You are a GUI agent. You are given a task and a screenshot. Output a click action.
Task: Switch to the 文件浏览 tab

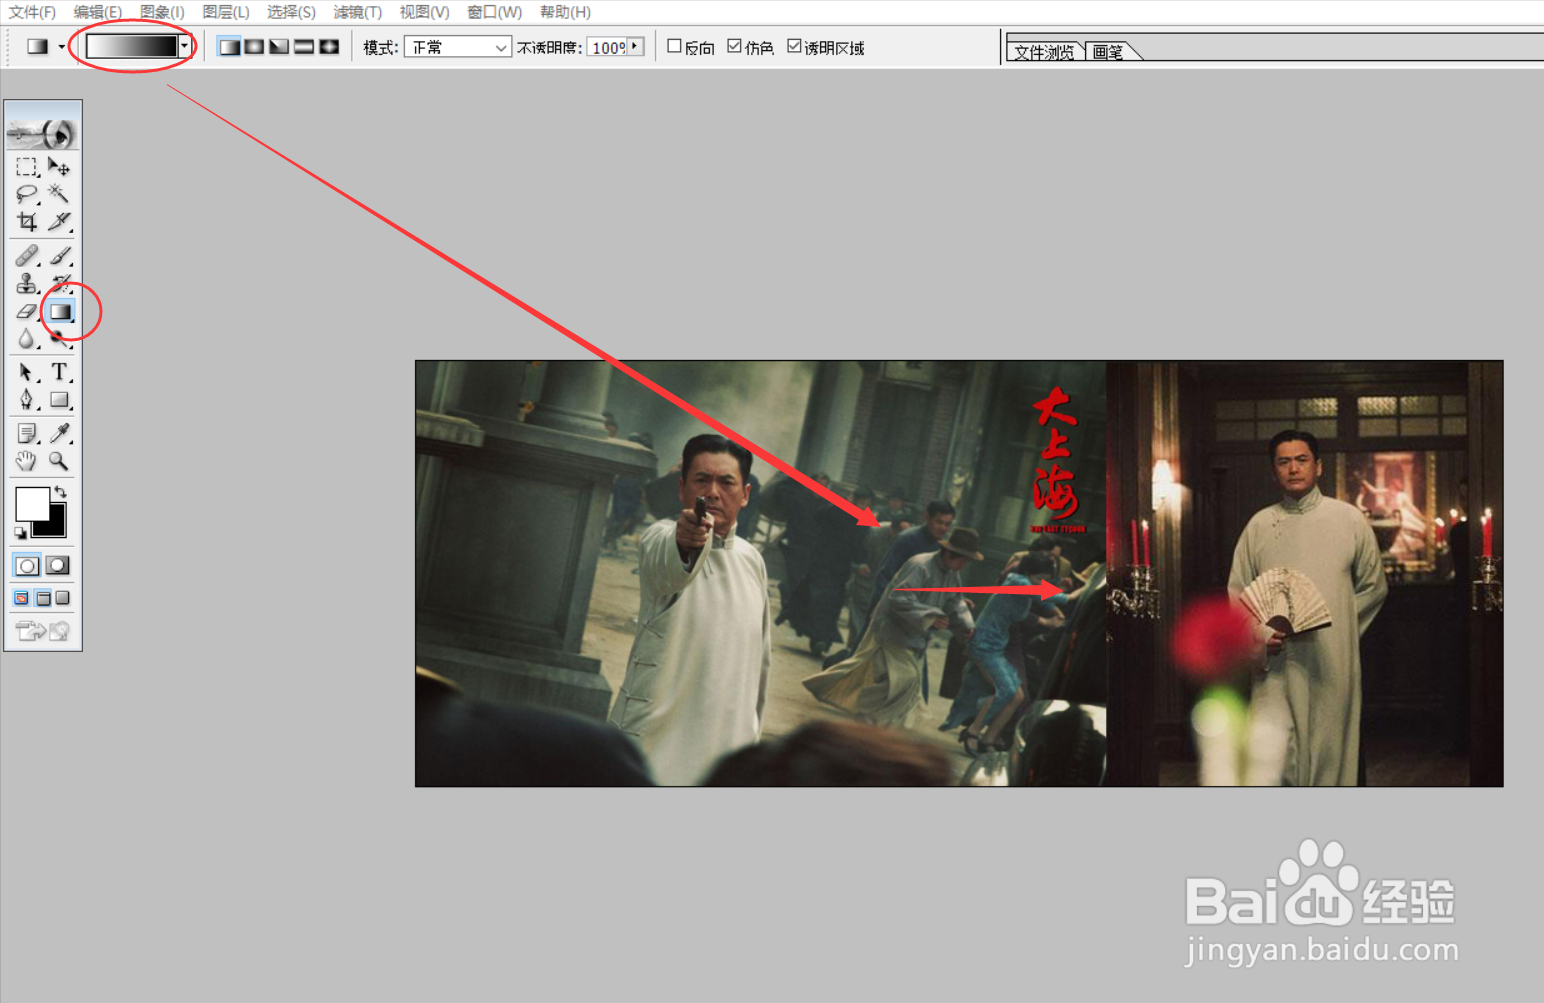click(x=1044, y=52)
